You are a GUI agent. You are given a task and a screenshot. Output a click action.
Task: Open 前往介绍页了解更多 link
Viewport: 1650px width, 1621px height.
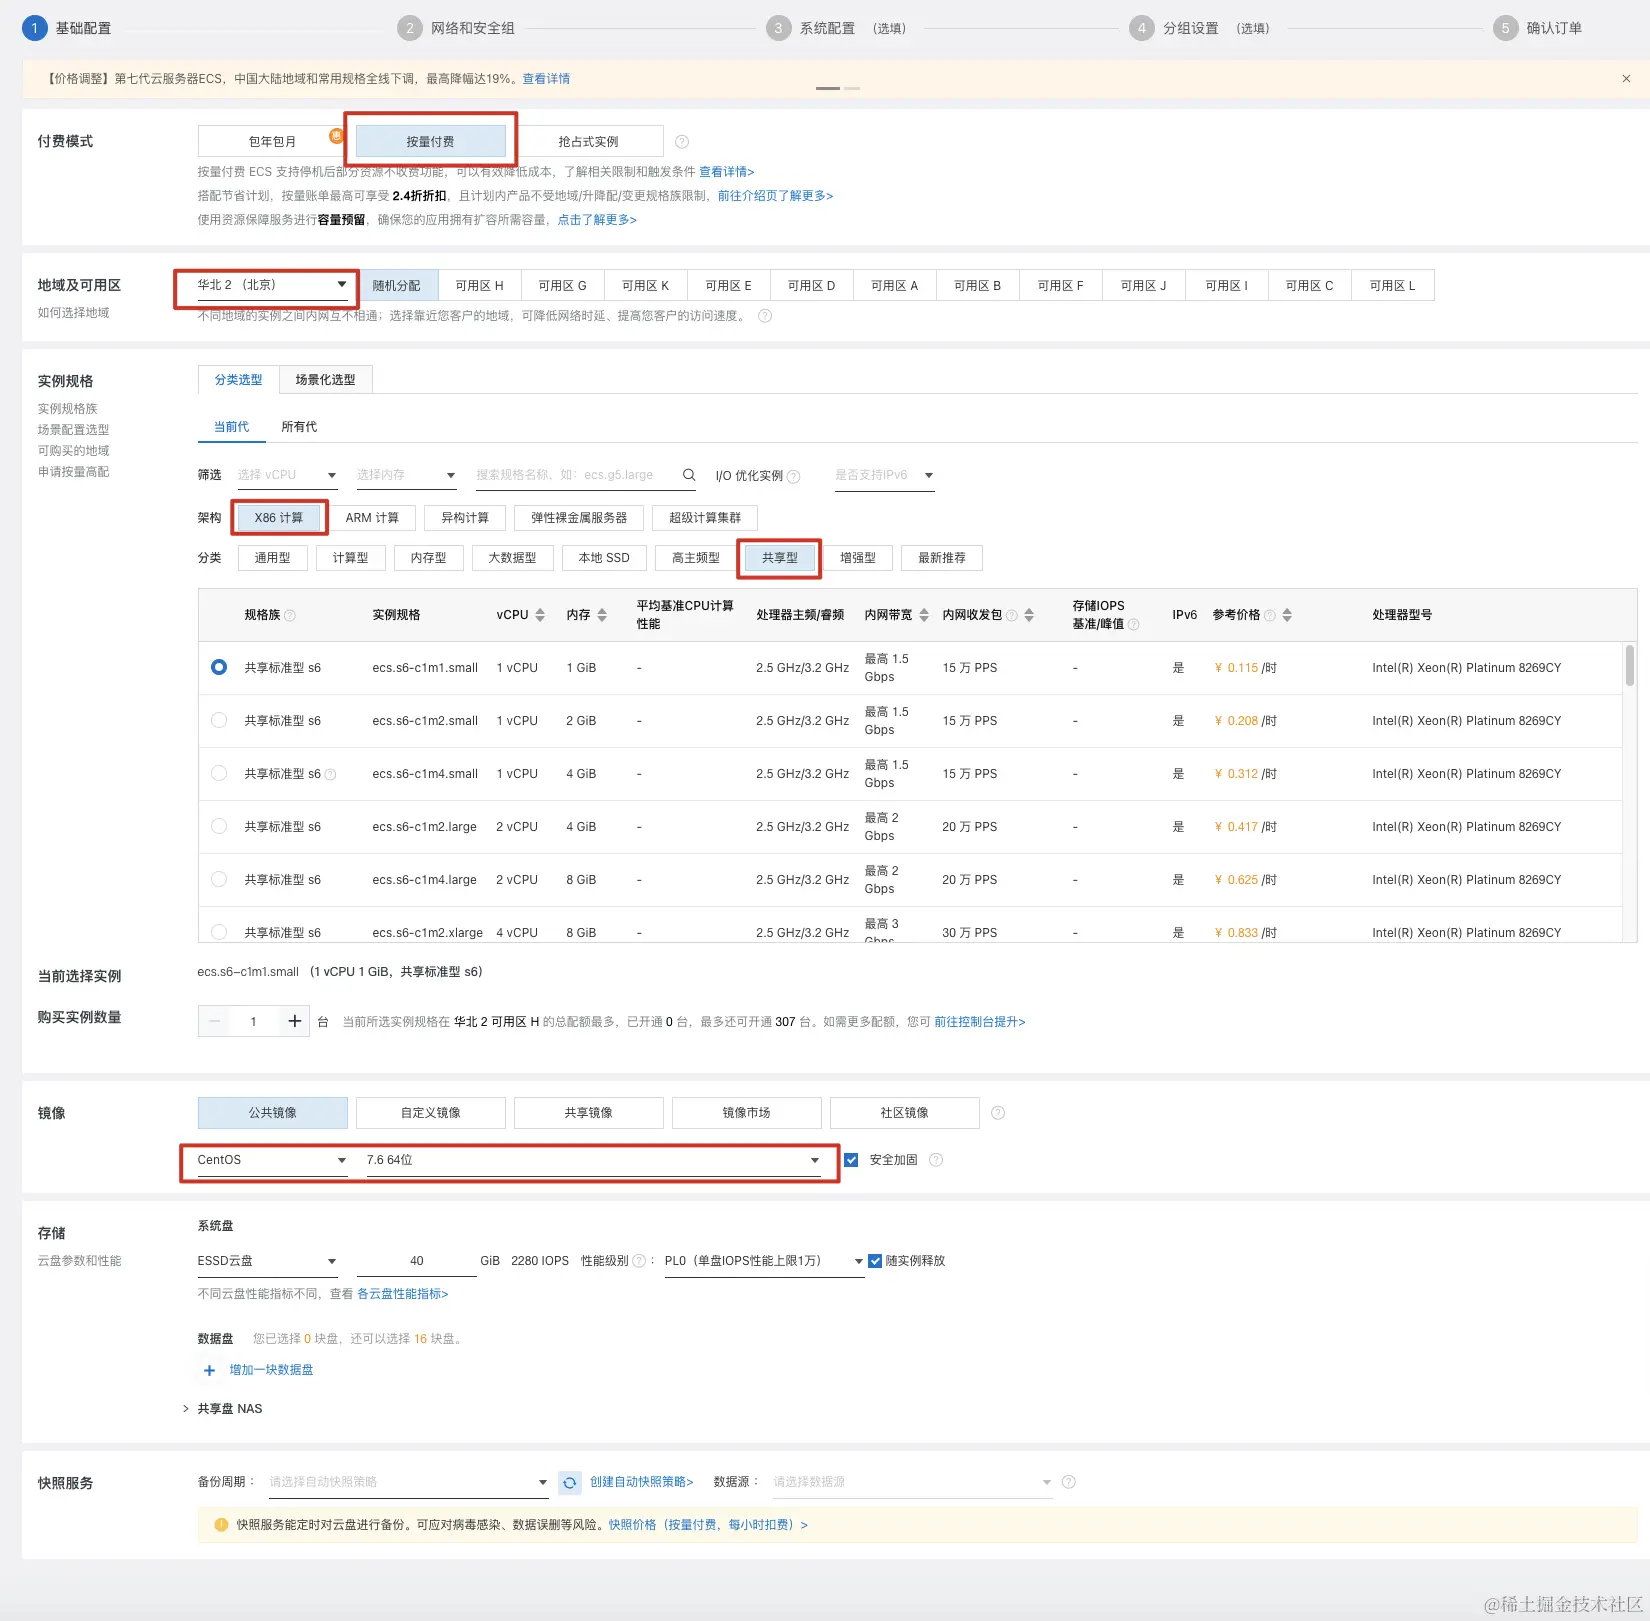coord(775,196)
